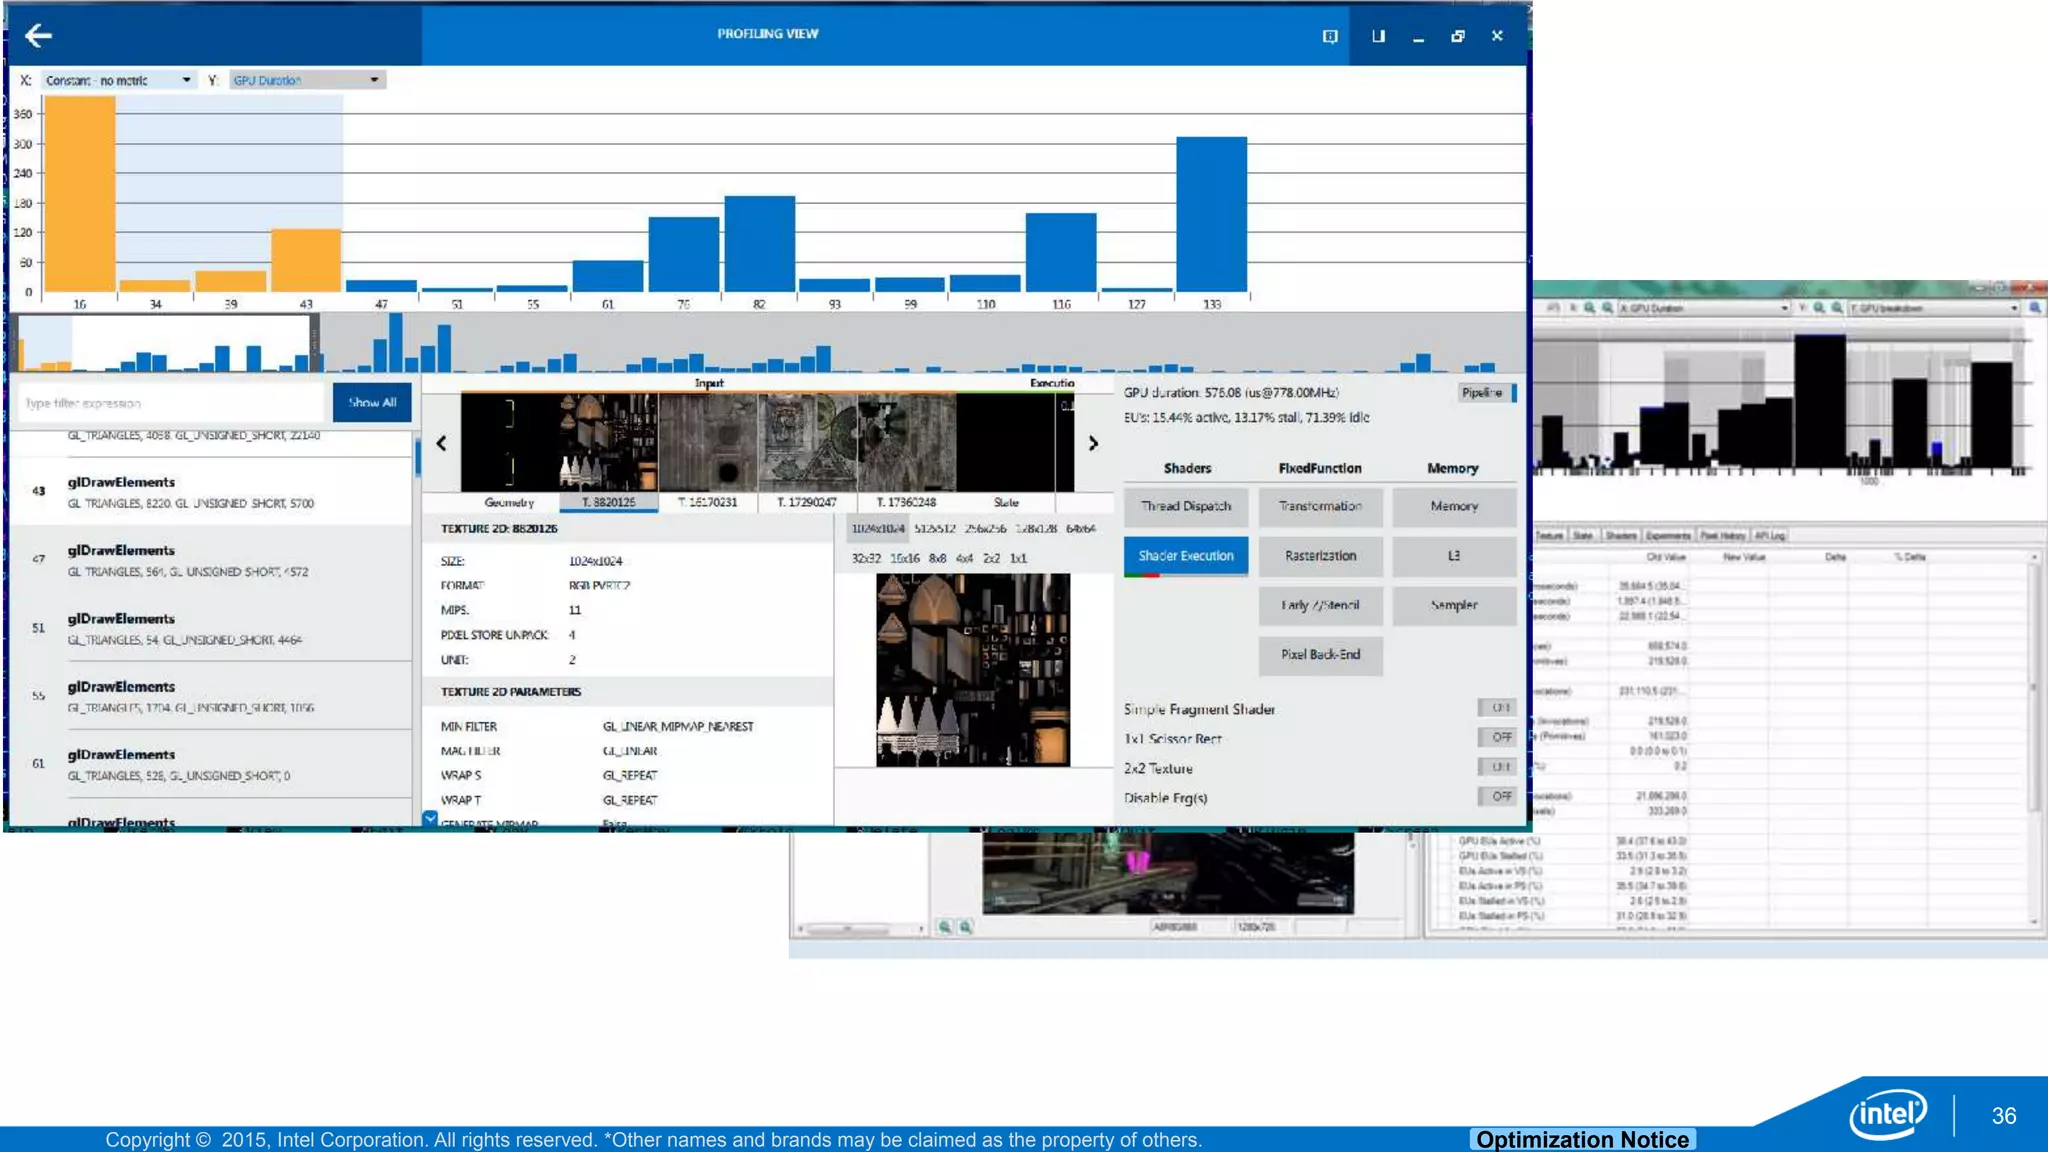Toggle the Disable Erg(s) switch
Image resolution: width=2048 pixels, height=1152 pixels.
click(x=1499, y=796)
